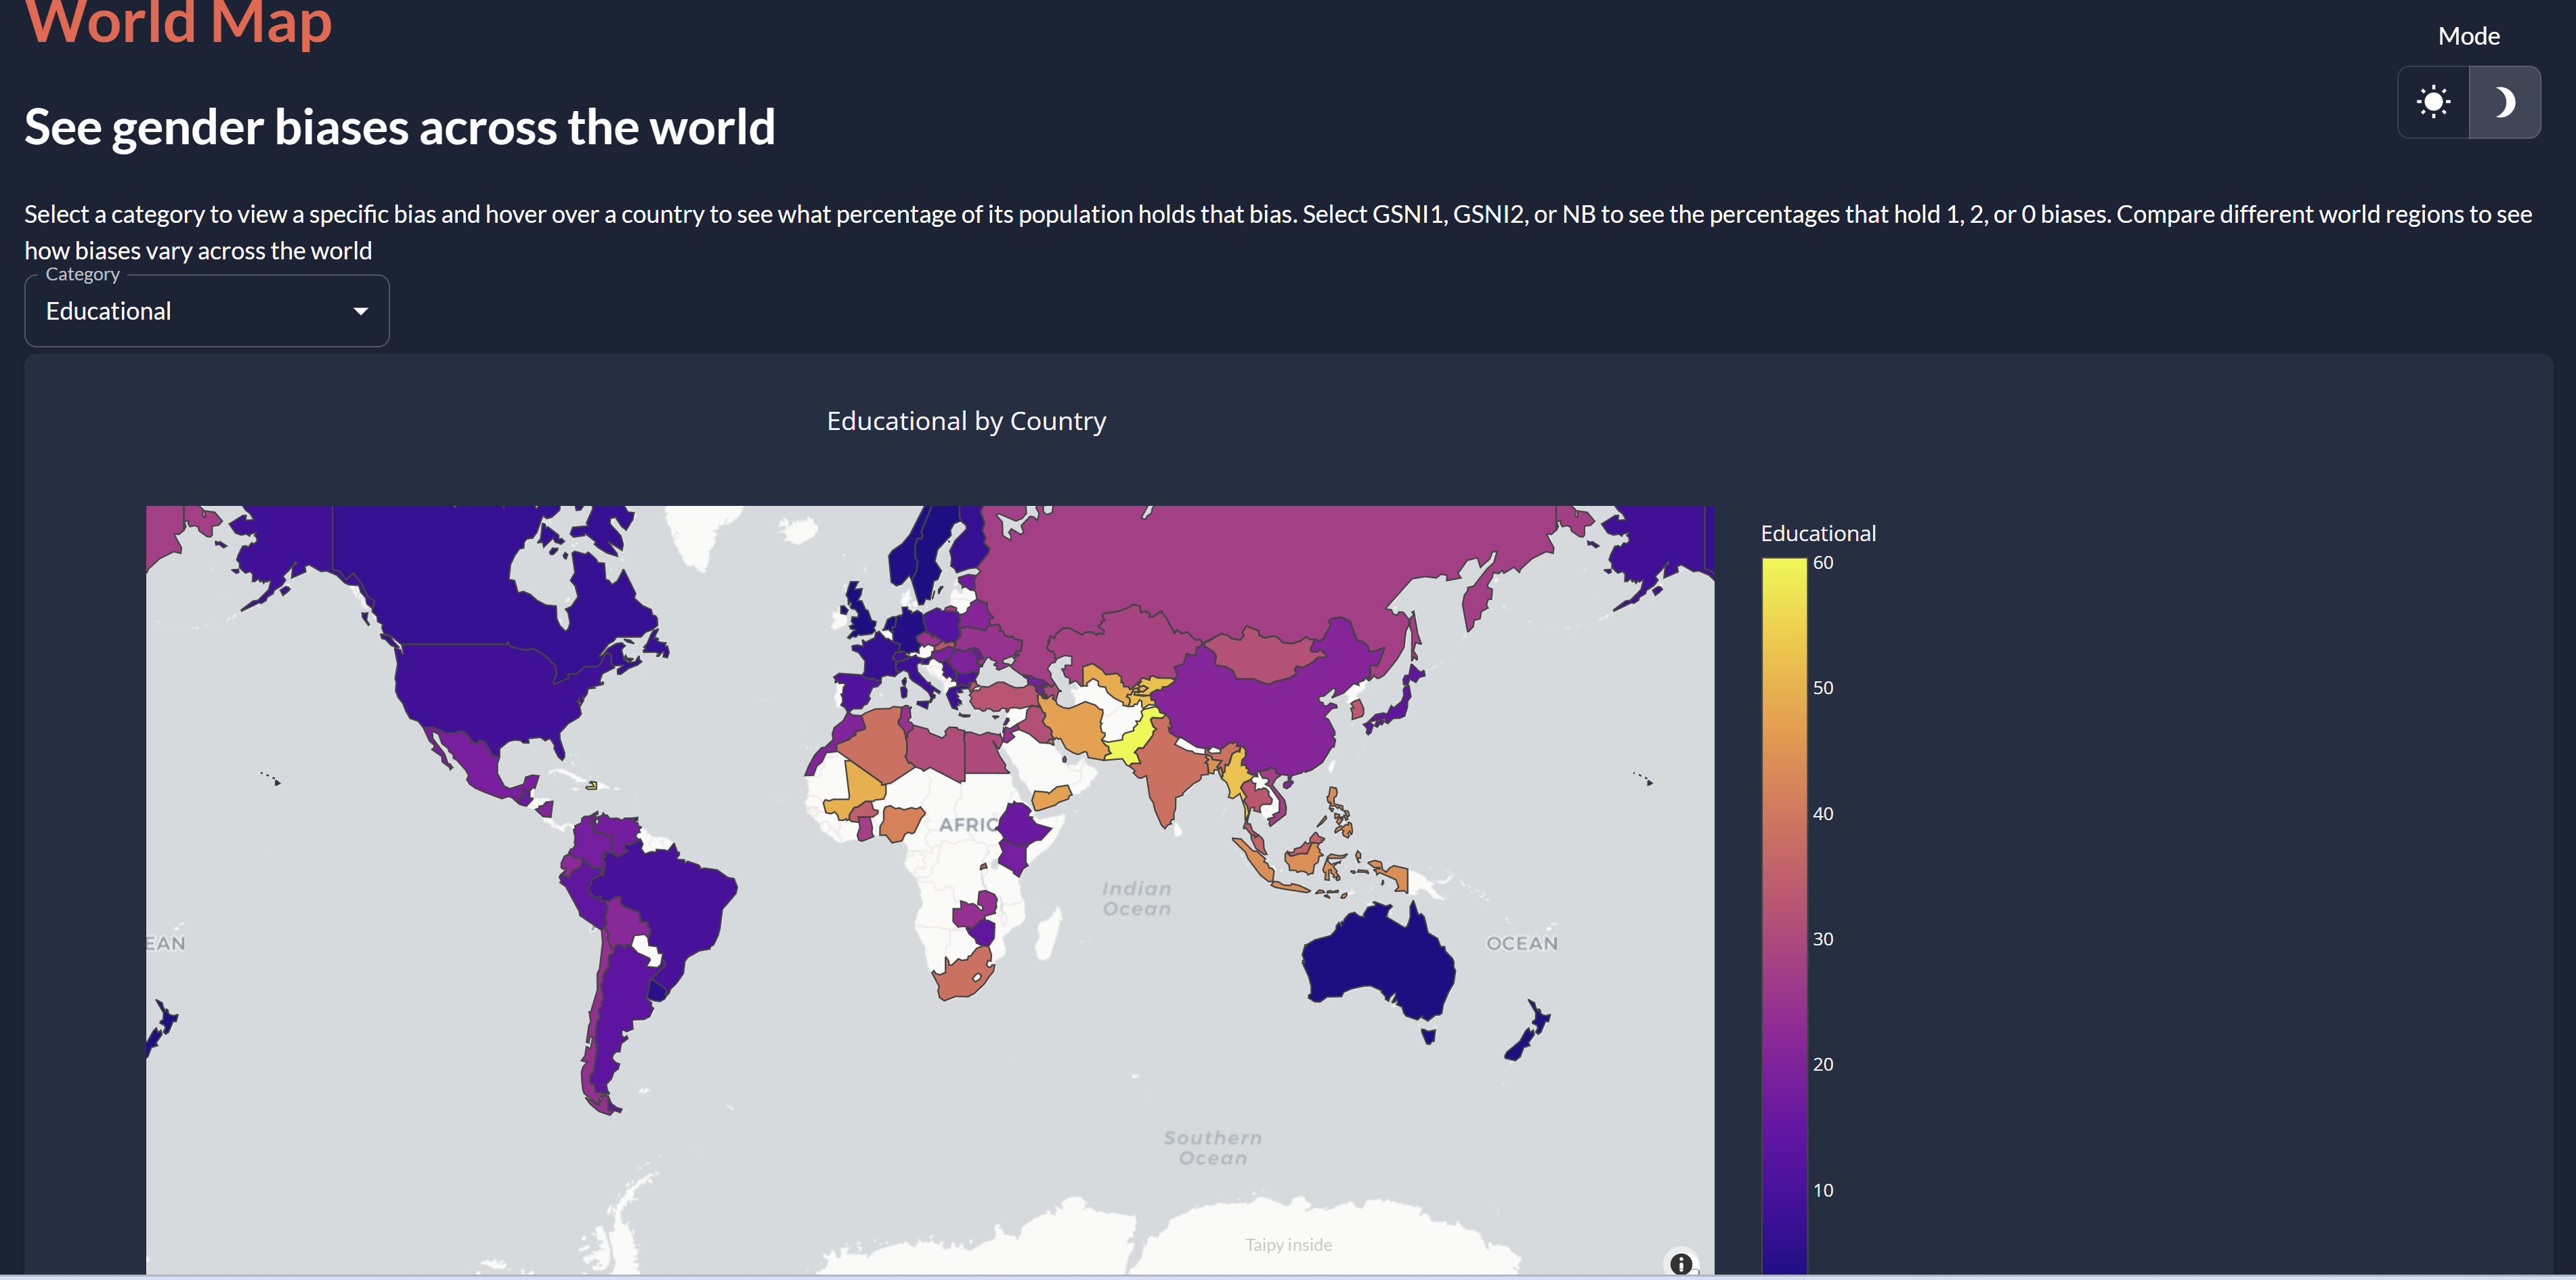Open the Category dropdown arrow
Screen dimensions: 2576x1280
point(361,311)
